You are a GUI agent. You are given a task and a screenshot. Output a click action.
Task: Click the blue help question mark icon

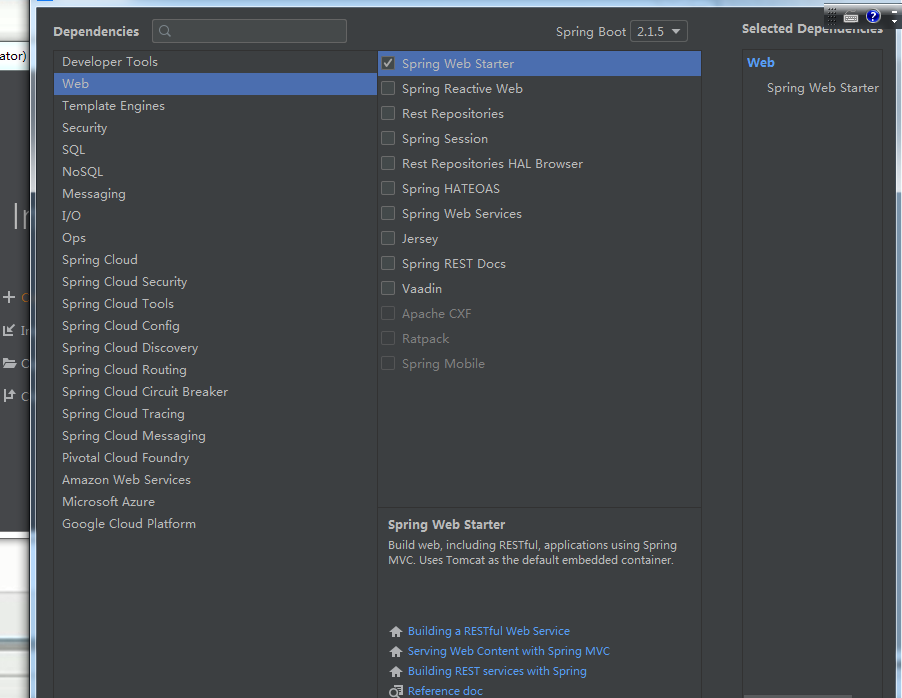tap(873, 16)
